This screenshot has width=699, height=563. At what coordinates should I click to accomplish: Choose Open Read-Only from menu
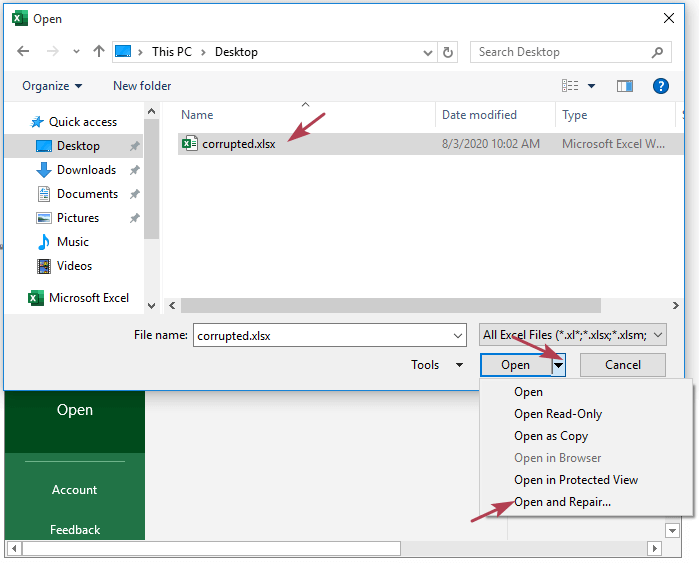pos(557,414)
